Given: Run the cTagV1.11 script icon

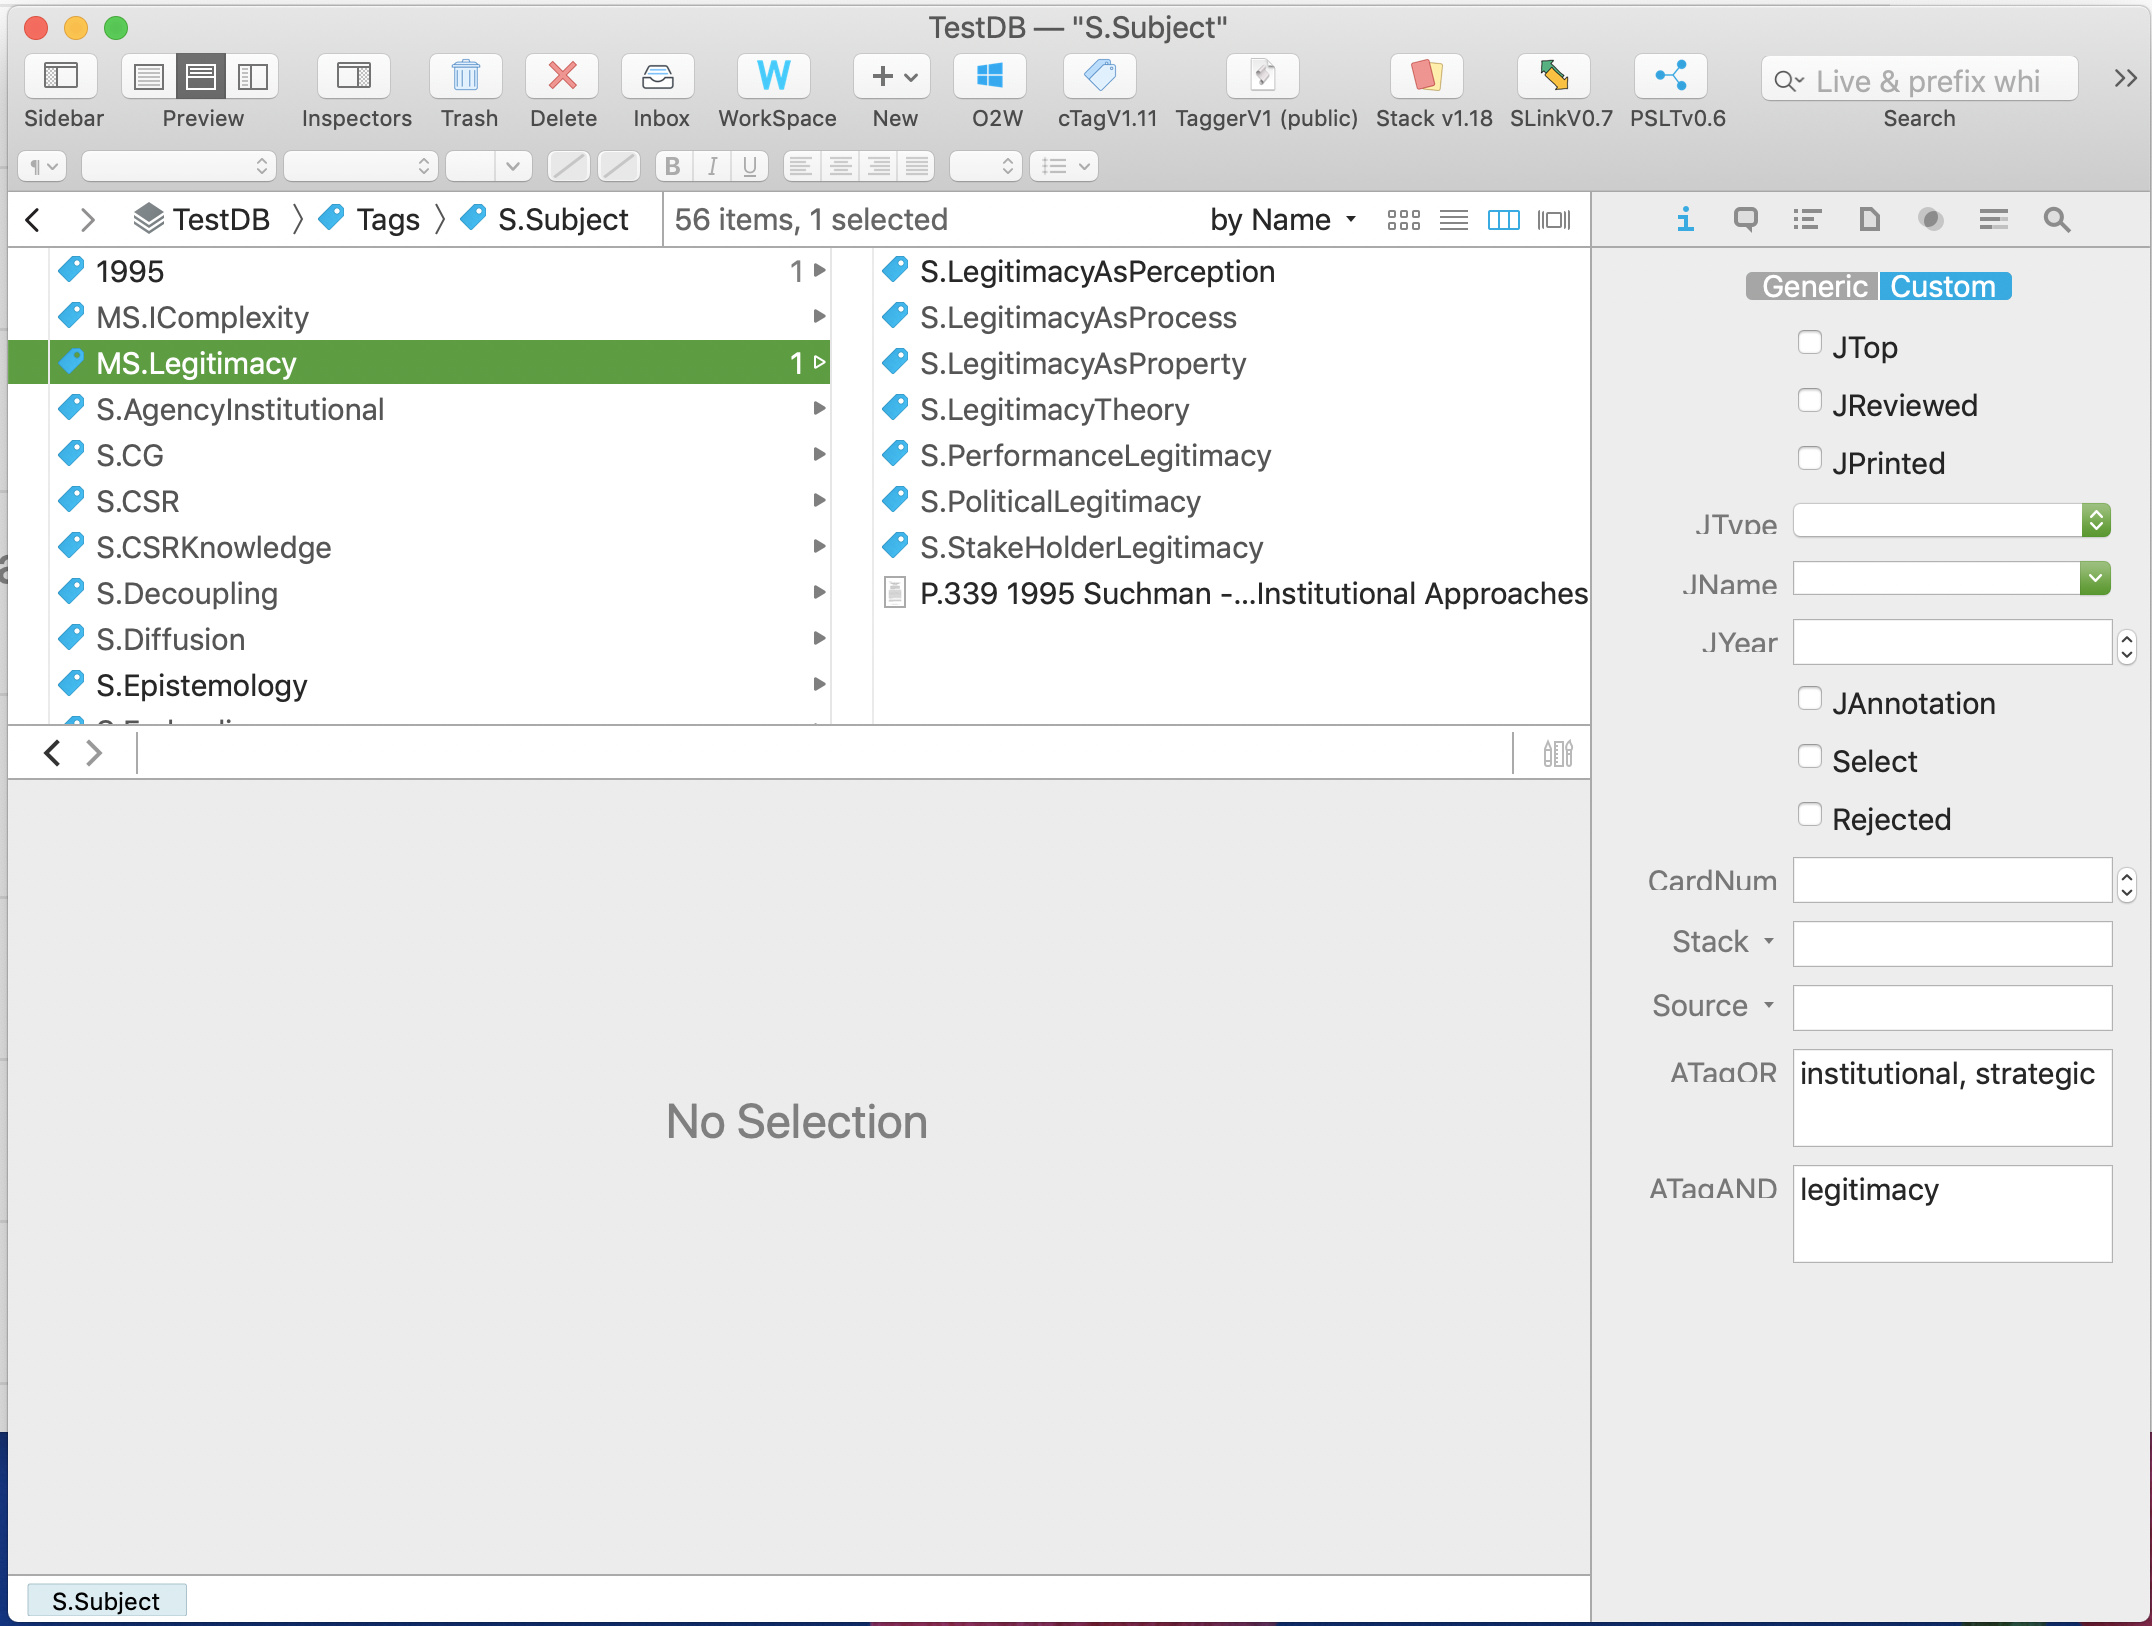Looking at the screenshot, I should [1100, 77].
